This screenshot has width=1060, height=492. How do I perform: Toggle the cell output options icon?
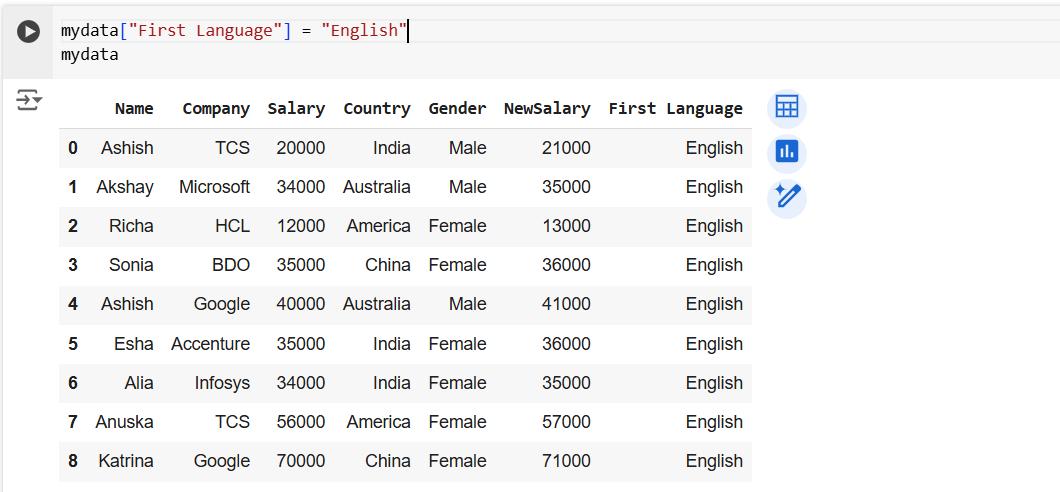point(29,99)
